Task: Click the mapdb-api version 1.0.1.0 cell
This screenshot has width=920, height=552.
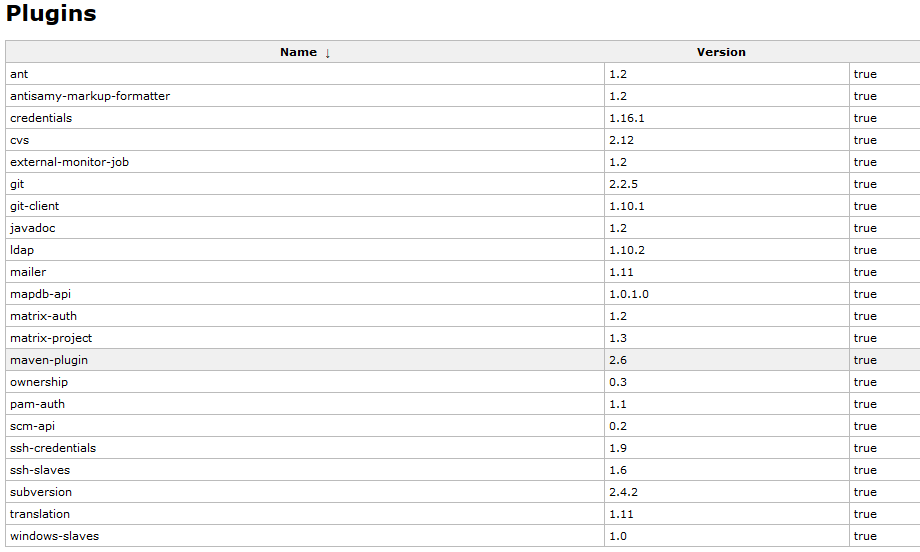Action: point(629,294)
